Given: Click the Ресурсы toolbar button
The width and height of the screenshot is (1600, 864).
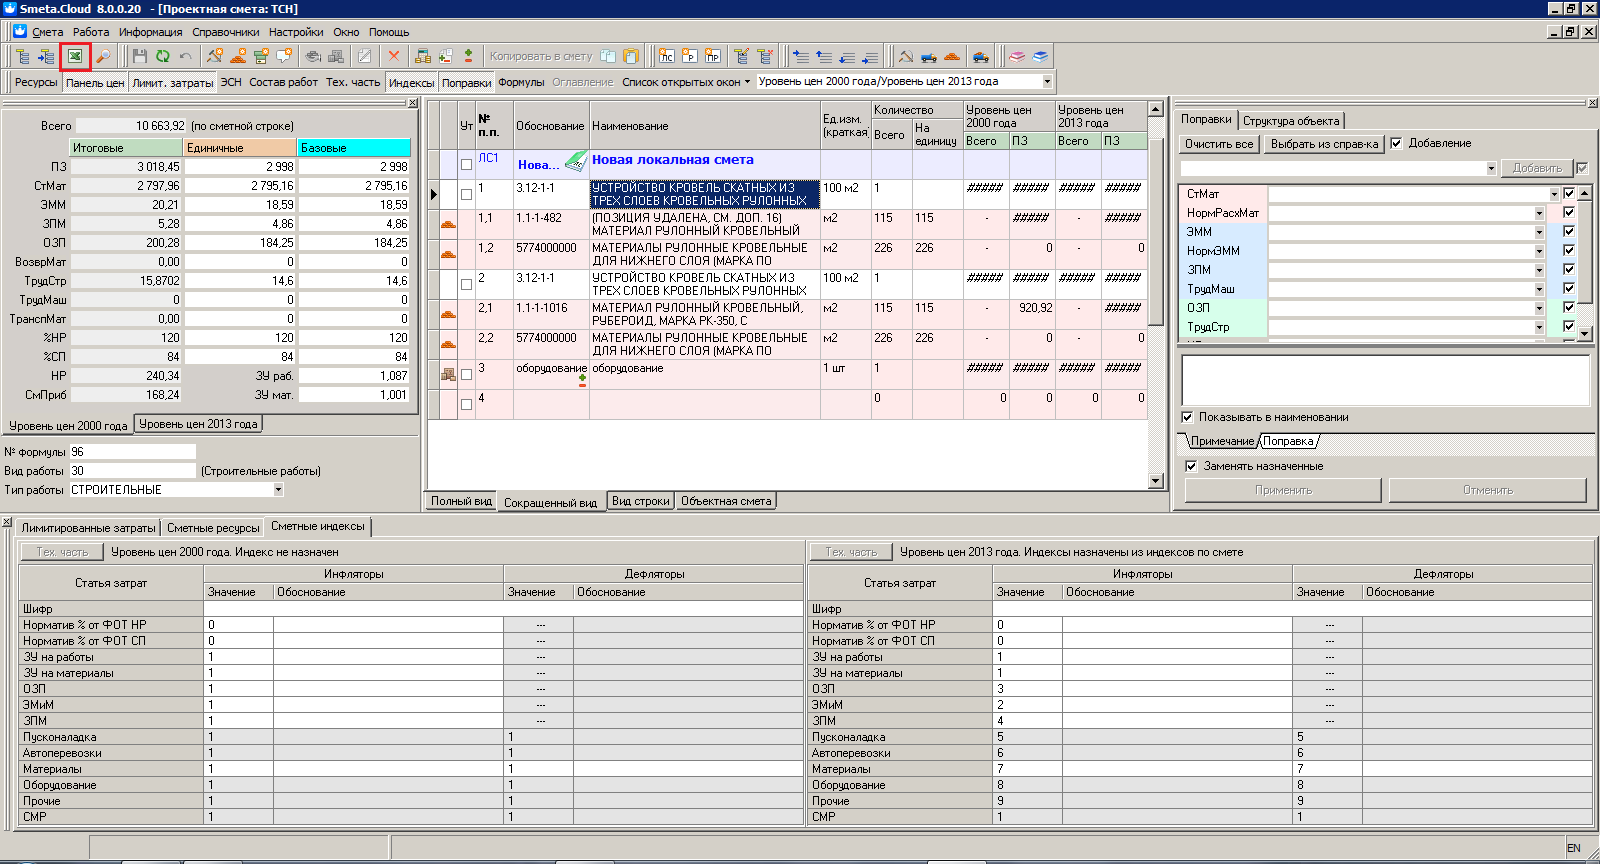Looking at the screenshot, I should tap(36, 82).
